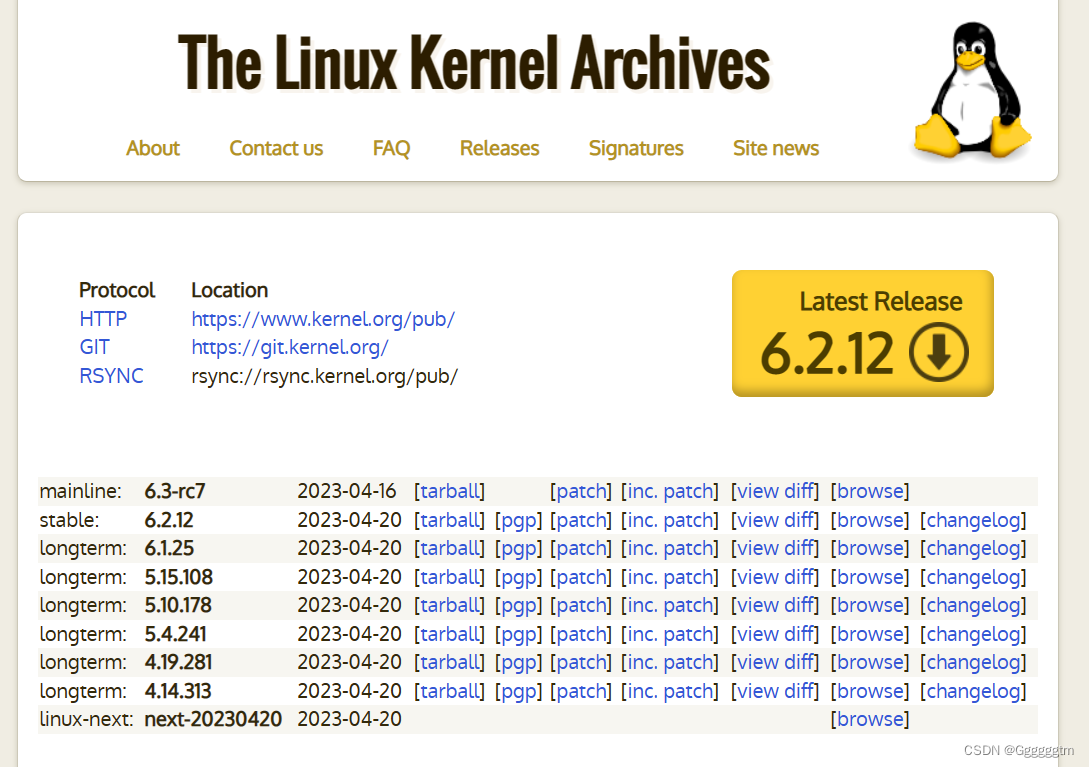Image resolution: width=1089 pixels, height=767 pixels.
Task: Download the 6.3-rc7 mainline tarball
Action: [x=450, y=491]
